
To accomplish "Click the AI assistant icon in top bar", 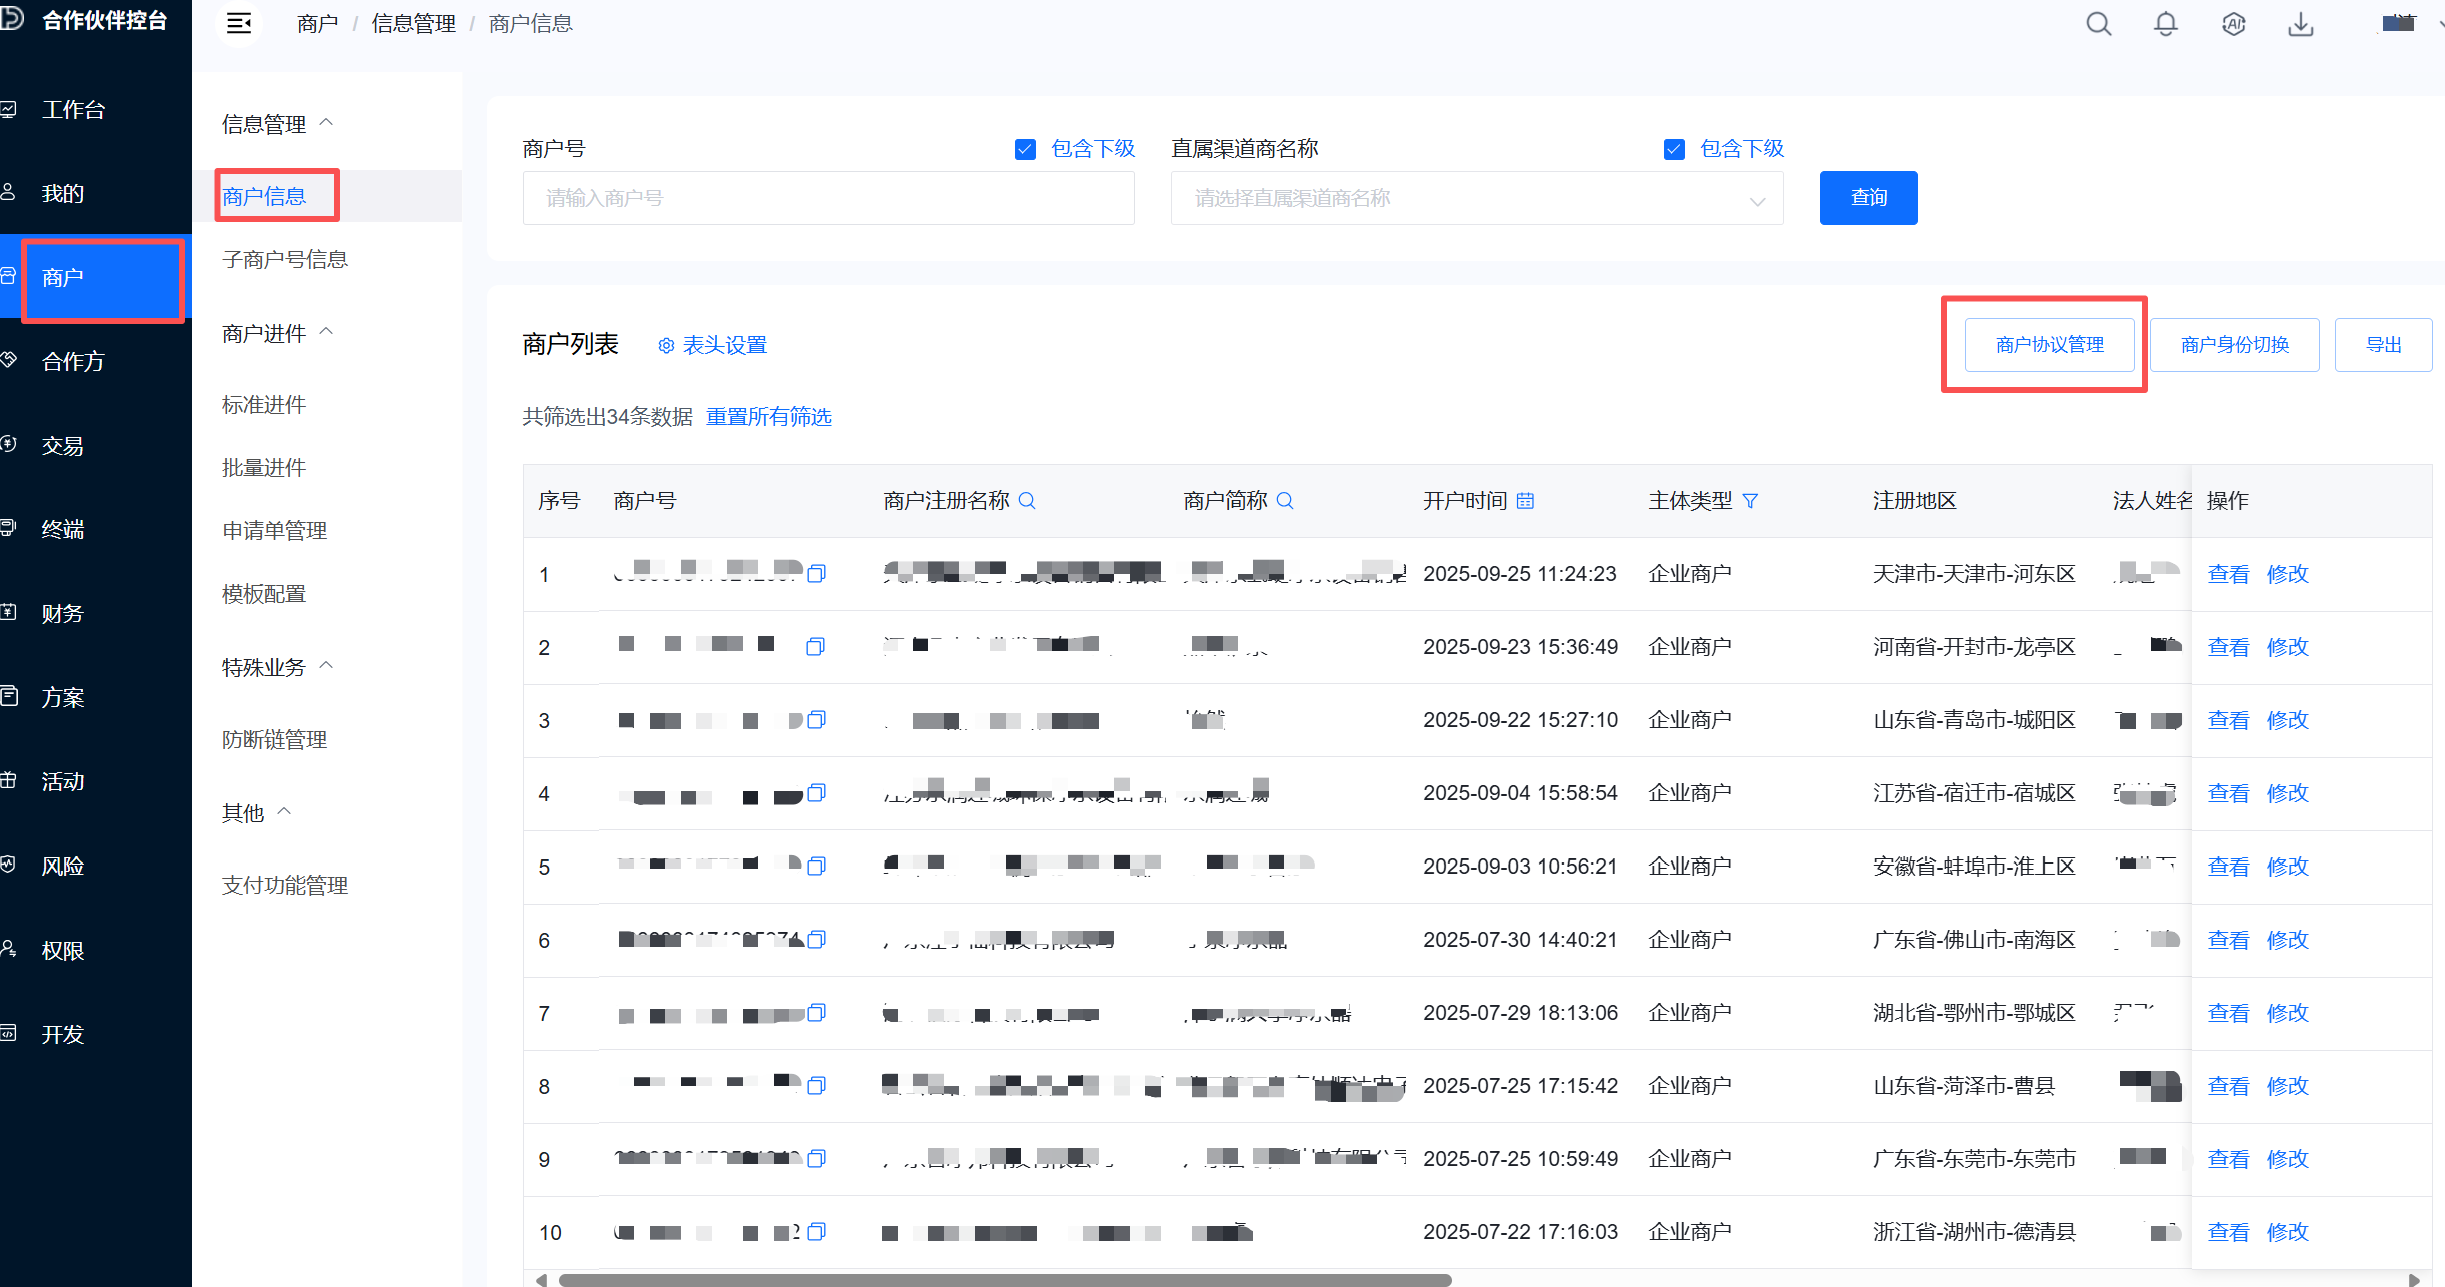I will (2234, 23).
